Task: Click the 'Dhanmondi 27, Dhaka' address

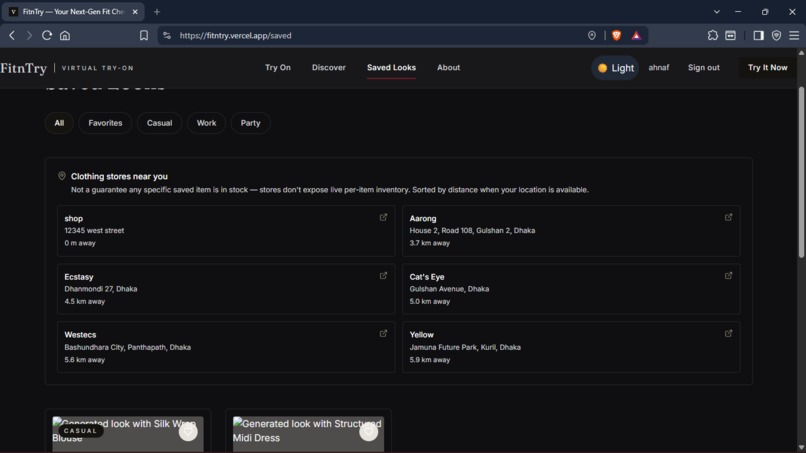Action: click(x=101, y=289)
